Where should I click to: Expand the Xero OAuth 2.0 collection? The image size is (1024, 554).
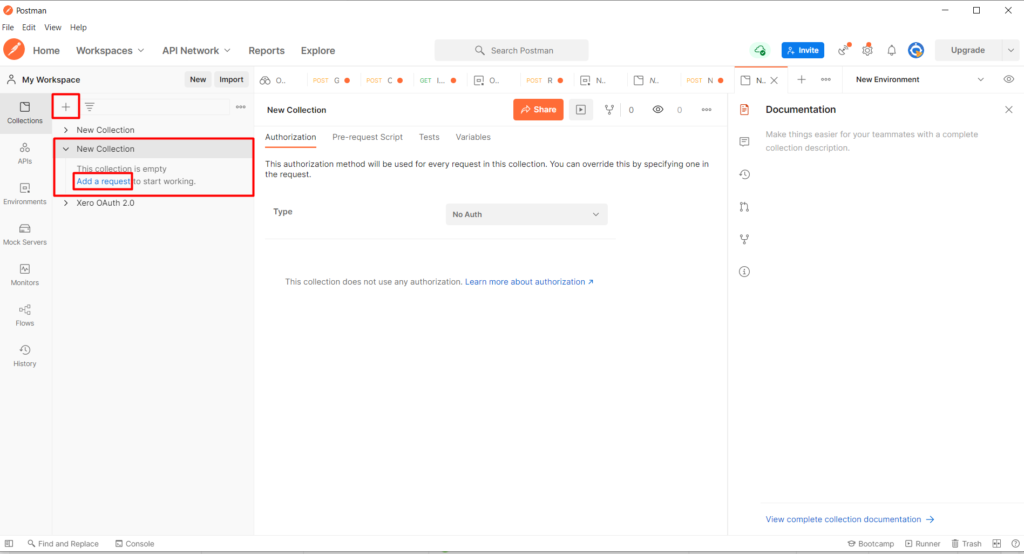point(66,203)
